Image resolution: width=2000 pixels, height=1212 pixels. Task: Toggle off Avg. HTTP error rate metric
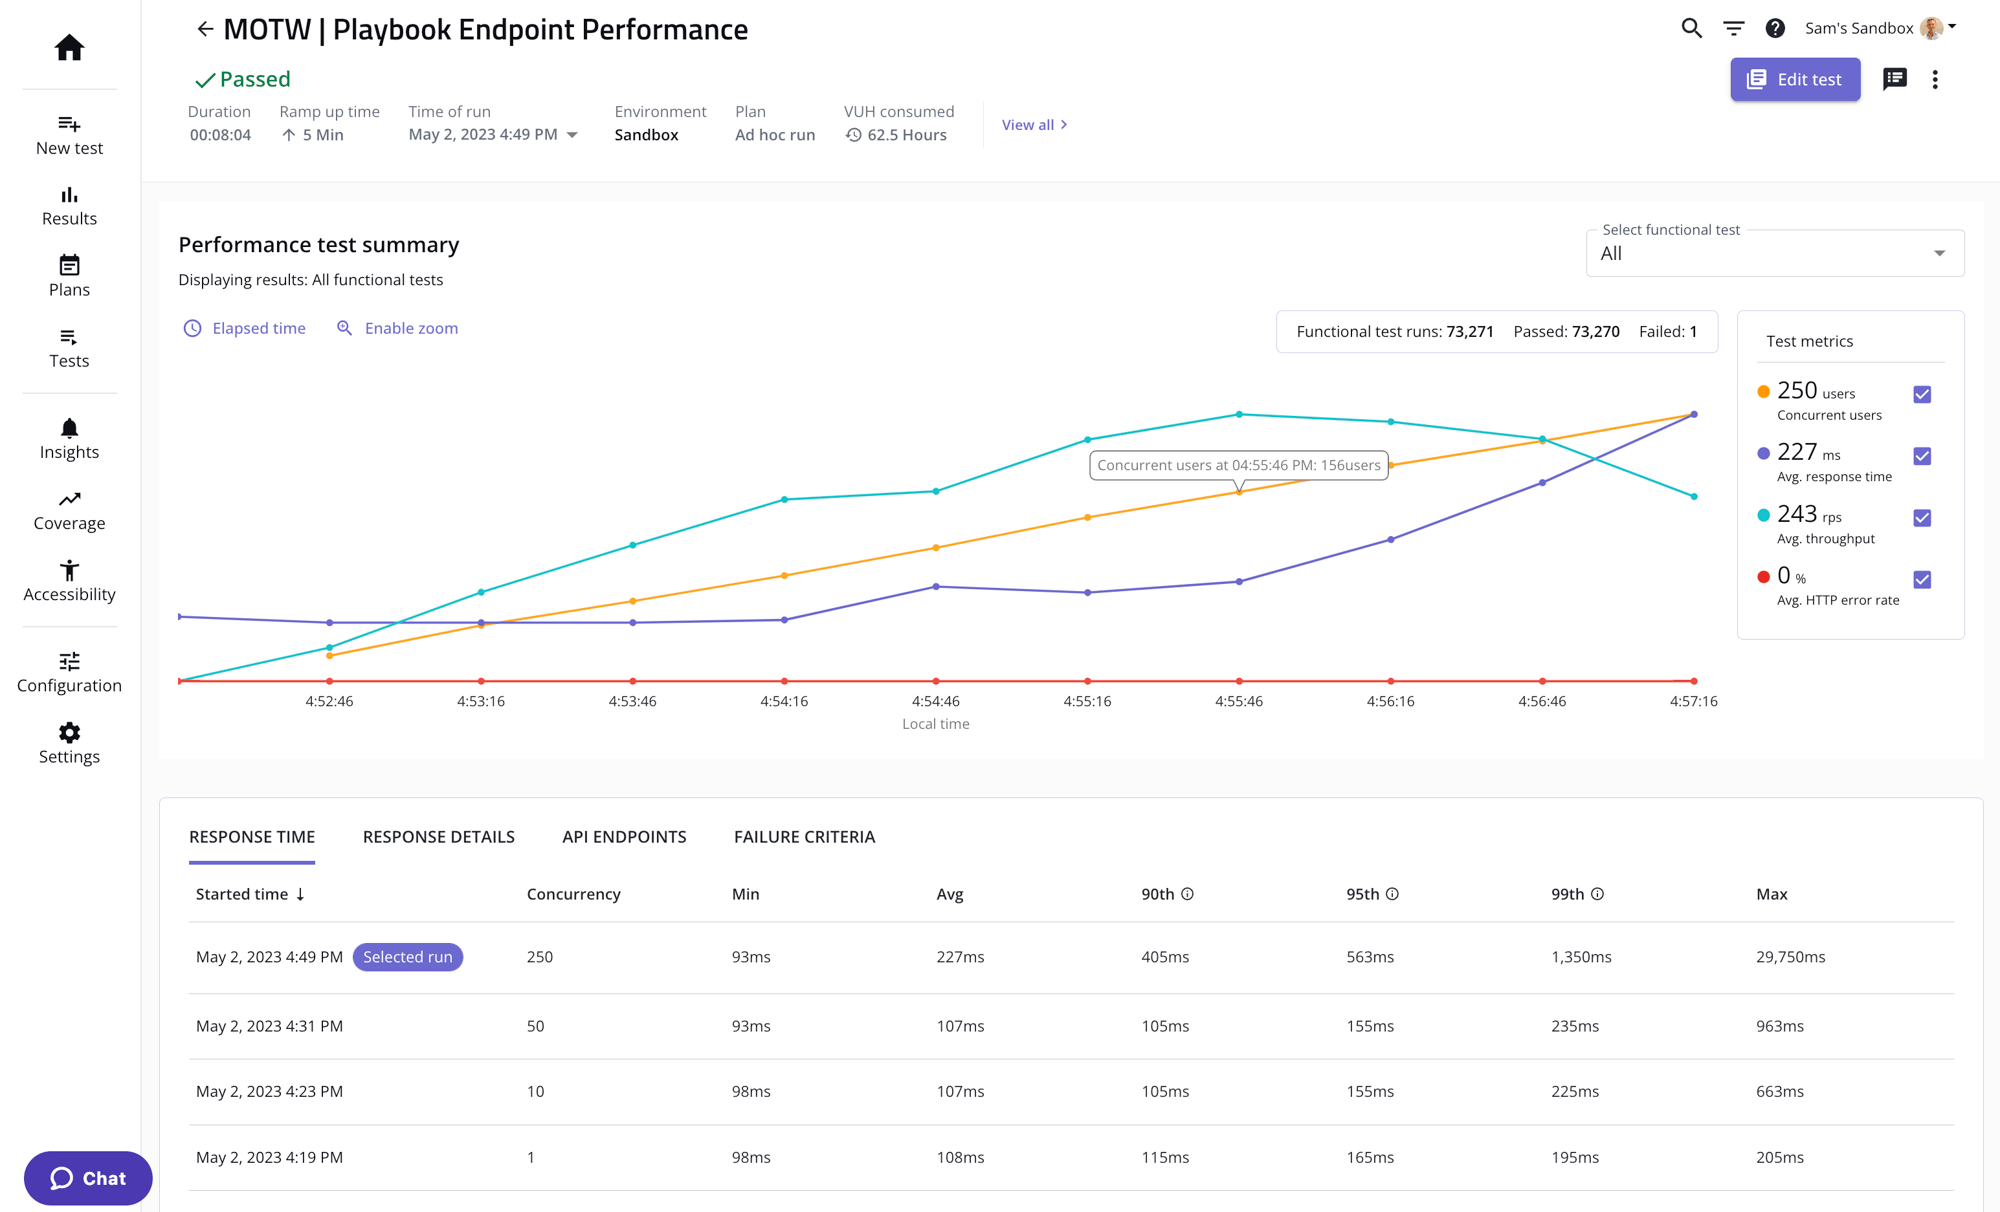(1921, 579)
